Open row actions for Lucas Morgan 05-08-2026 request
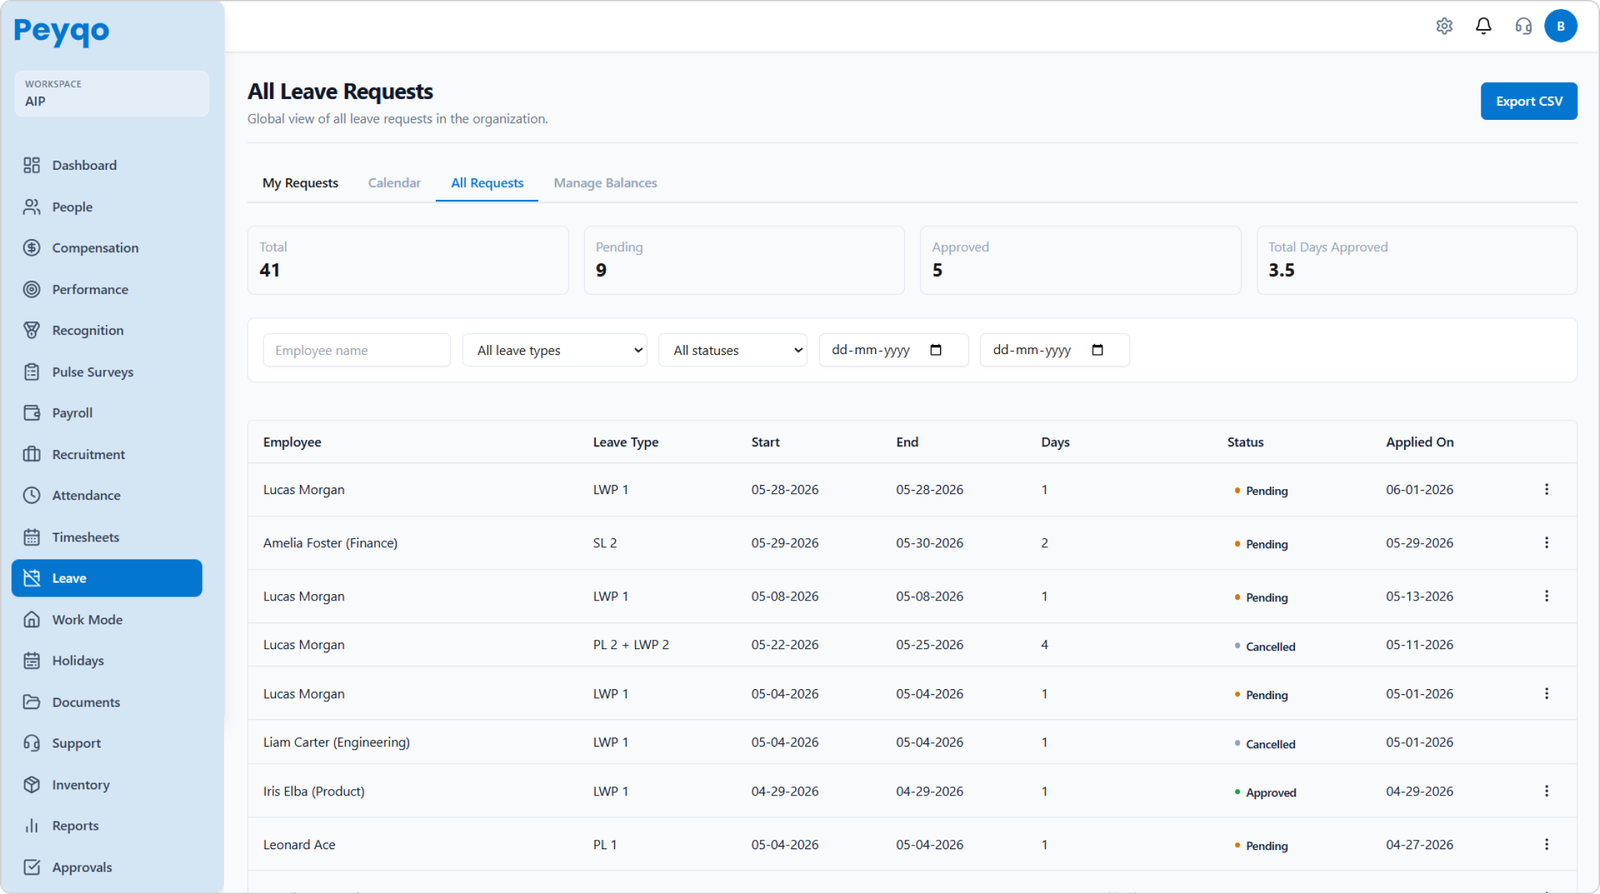 [x=1546, y=596]
